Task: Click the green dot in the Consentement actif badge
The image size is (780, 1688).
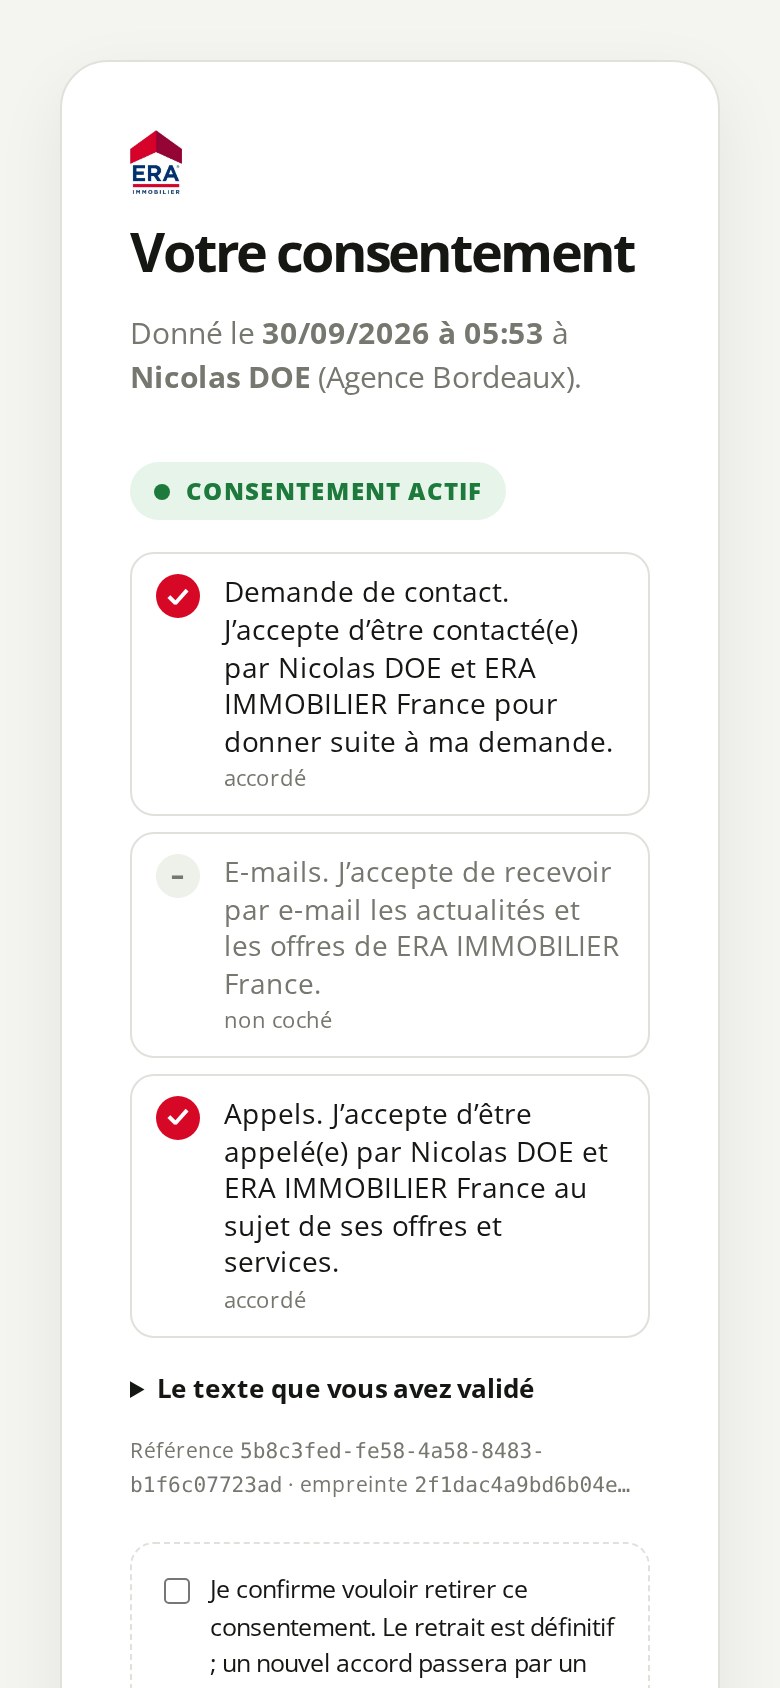Action: pyautogui.click(x=162, y=492)
